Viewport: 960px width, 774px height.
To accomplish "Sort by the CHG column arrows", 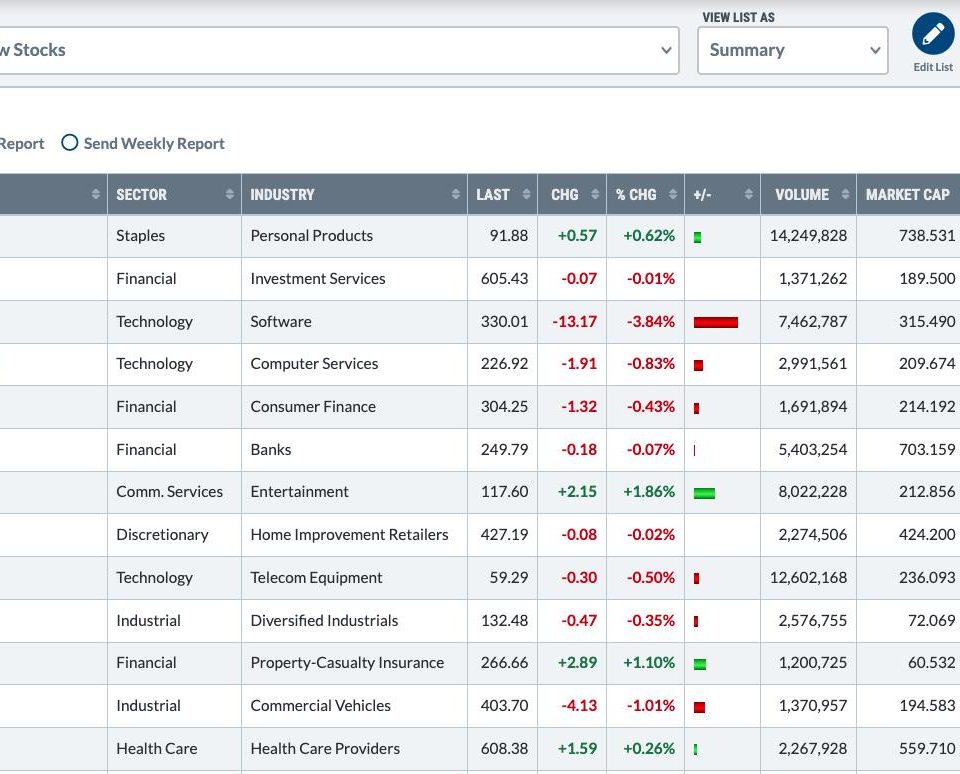I will 595,195.
